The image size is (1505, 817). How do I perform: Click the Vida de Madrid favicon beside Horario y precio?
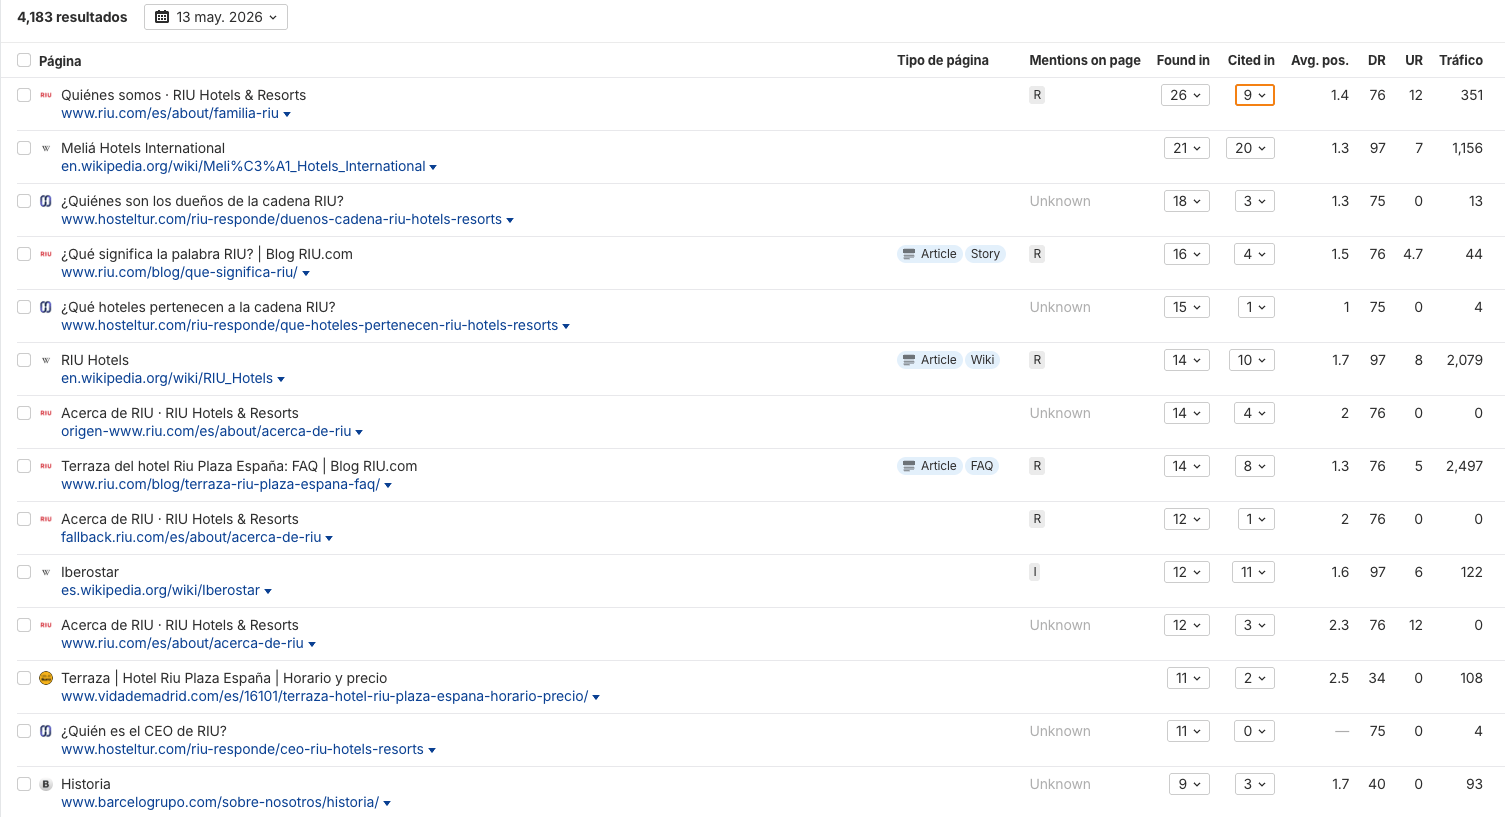click(x=46, y=678)
